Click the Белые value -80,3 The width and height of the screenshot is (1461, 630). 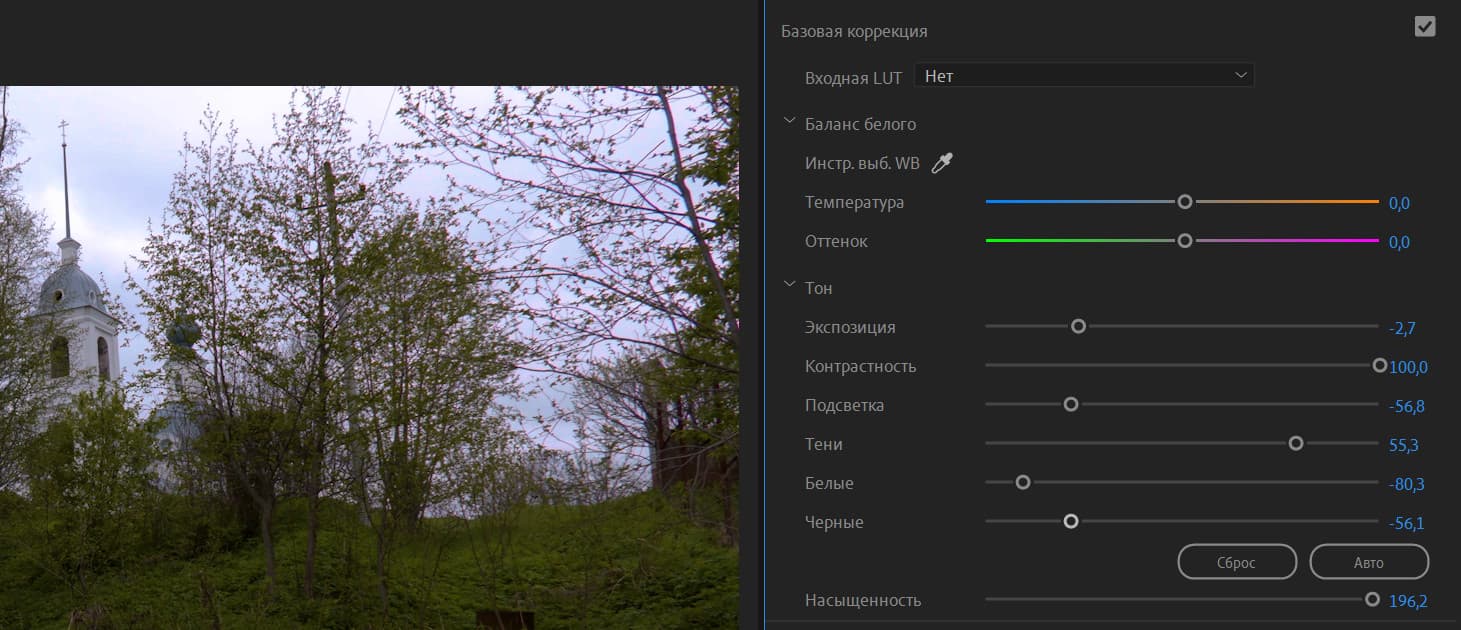pos(1407,484)
